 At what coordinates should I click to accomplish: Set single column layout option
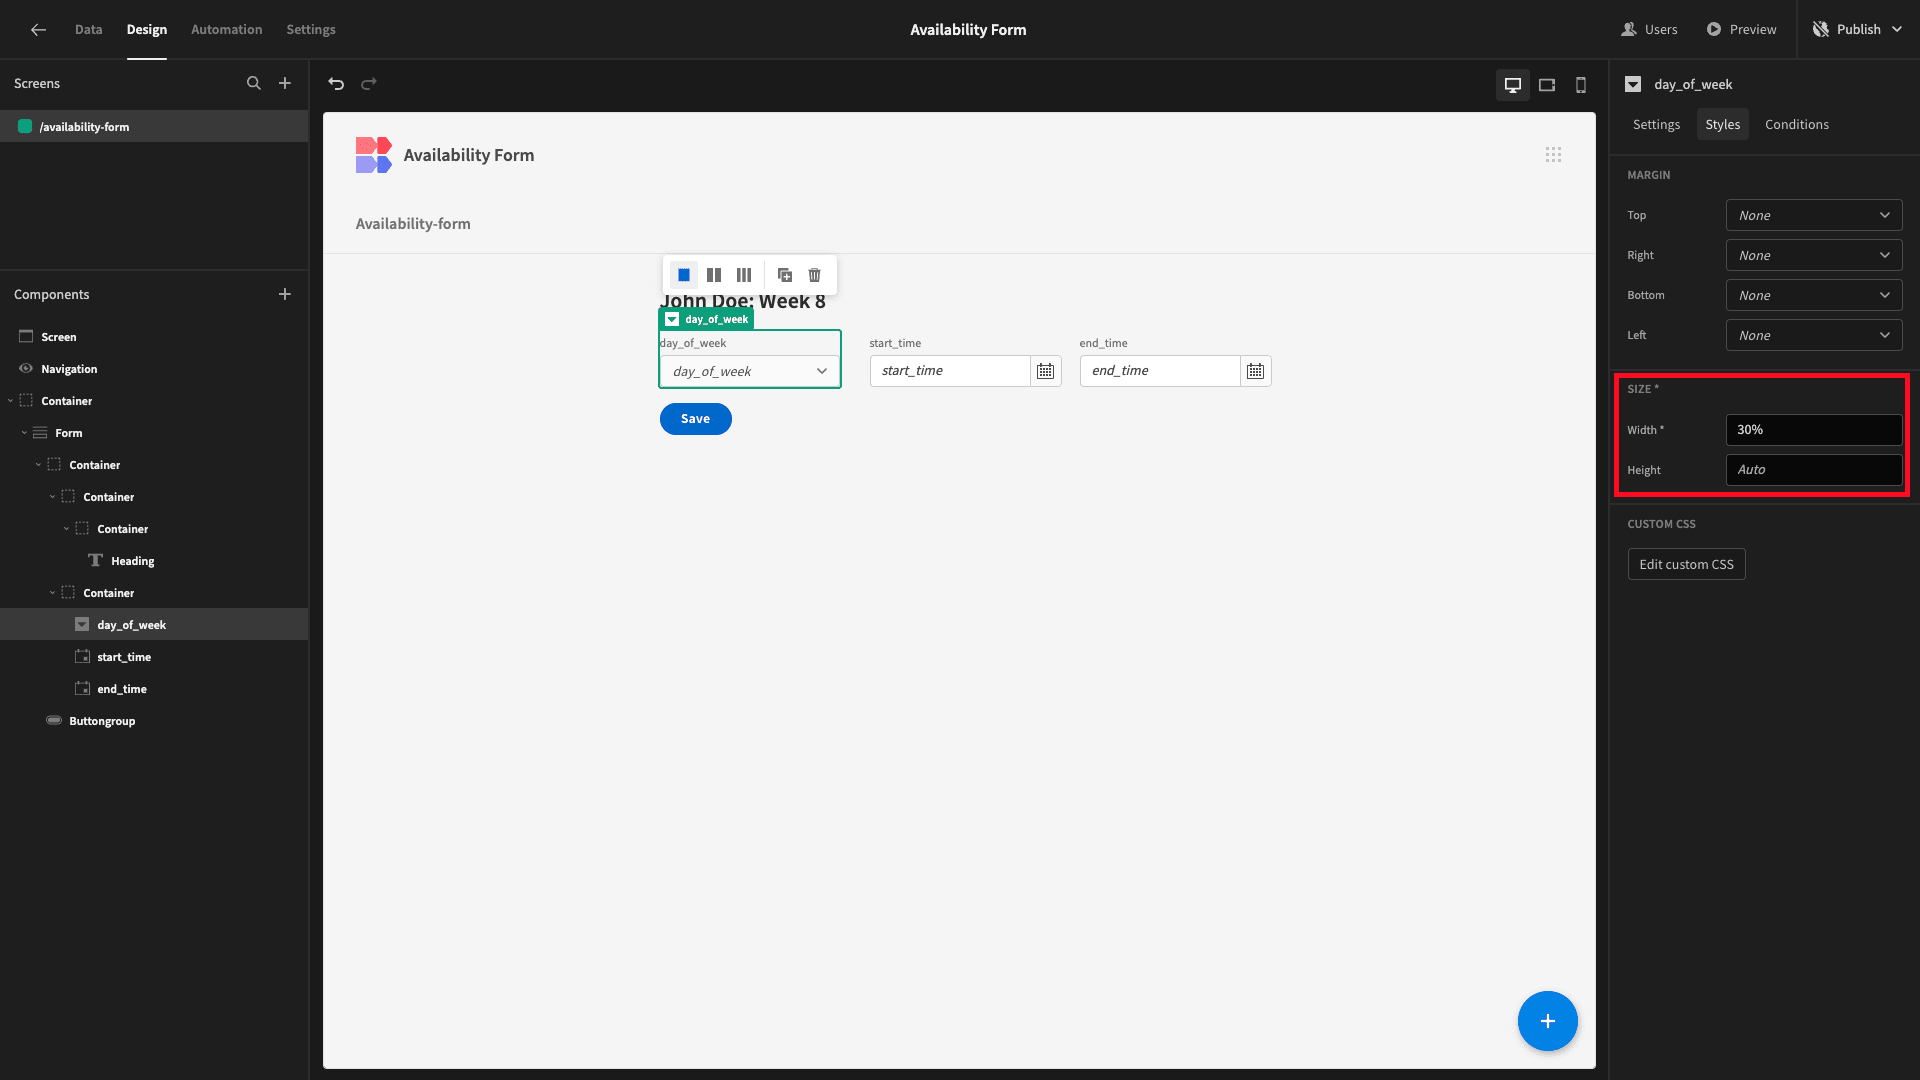click(x=684, y=275)
